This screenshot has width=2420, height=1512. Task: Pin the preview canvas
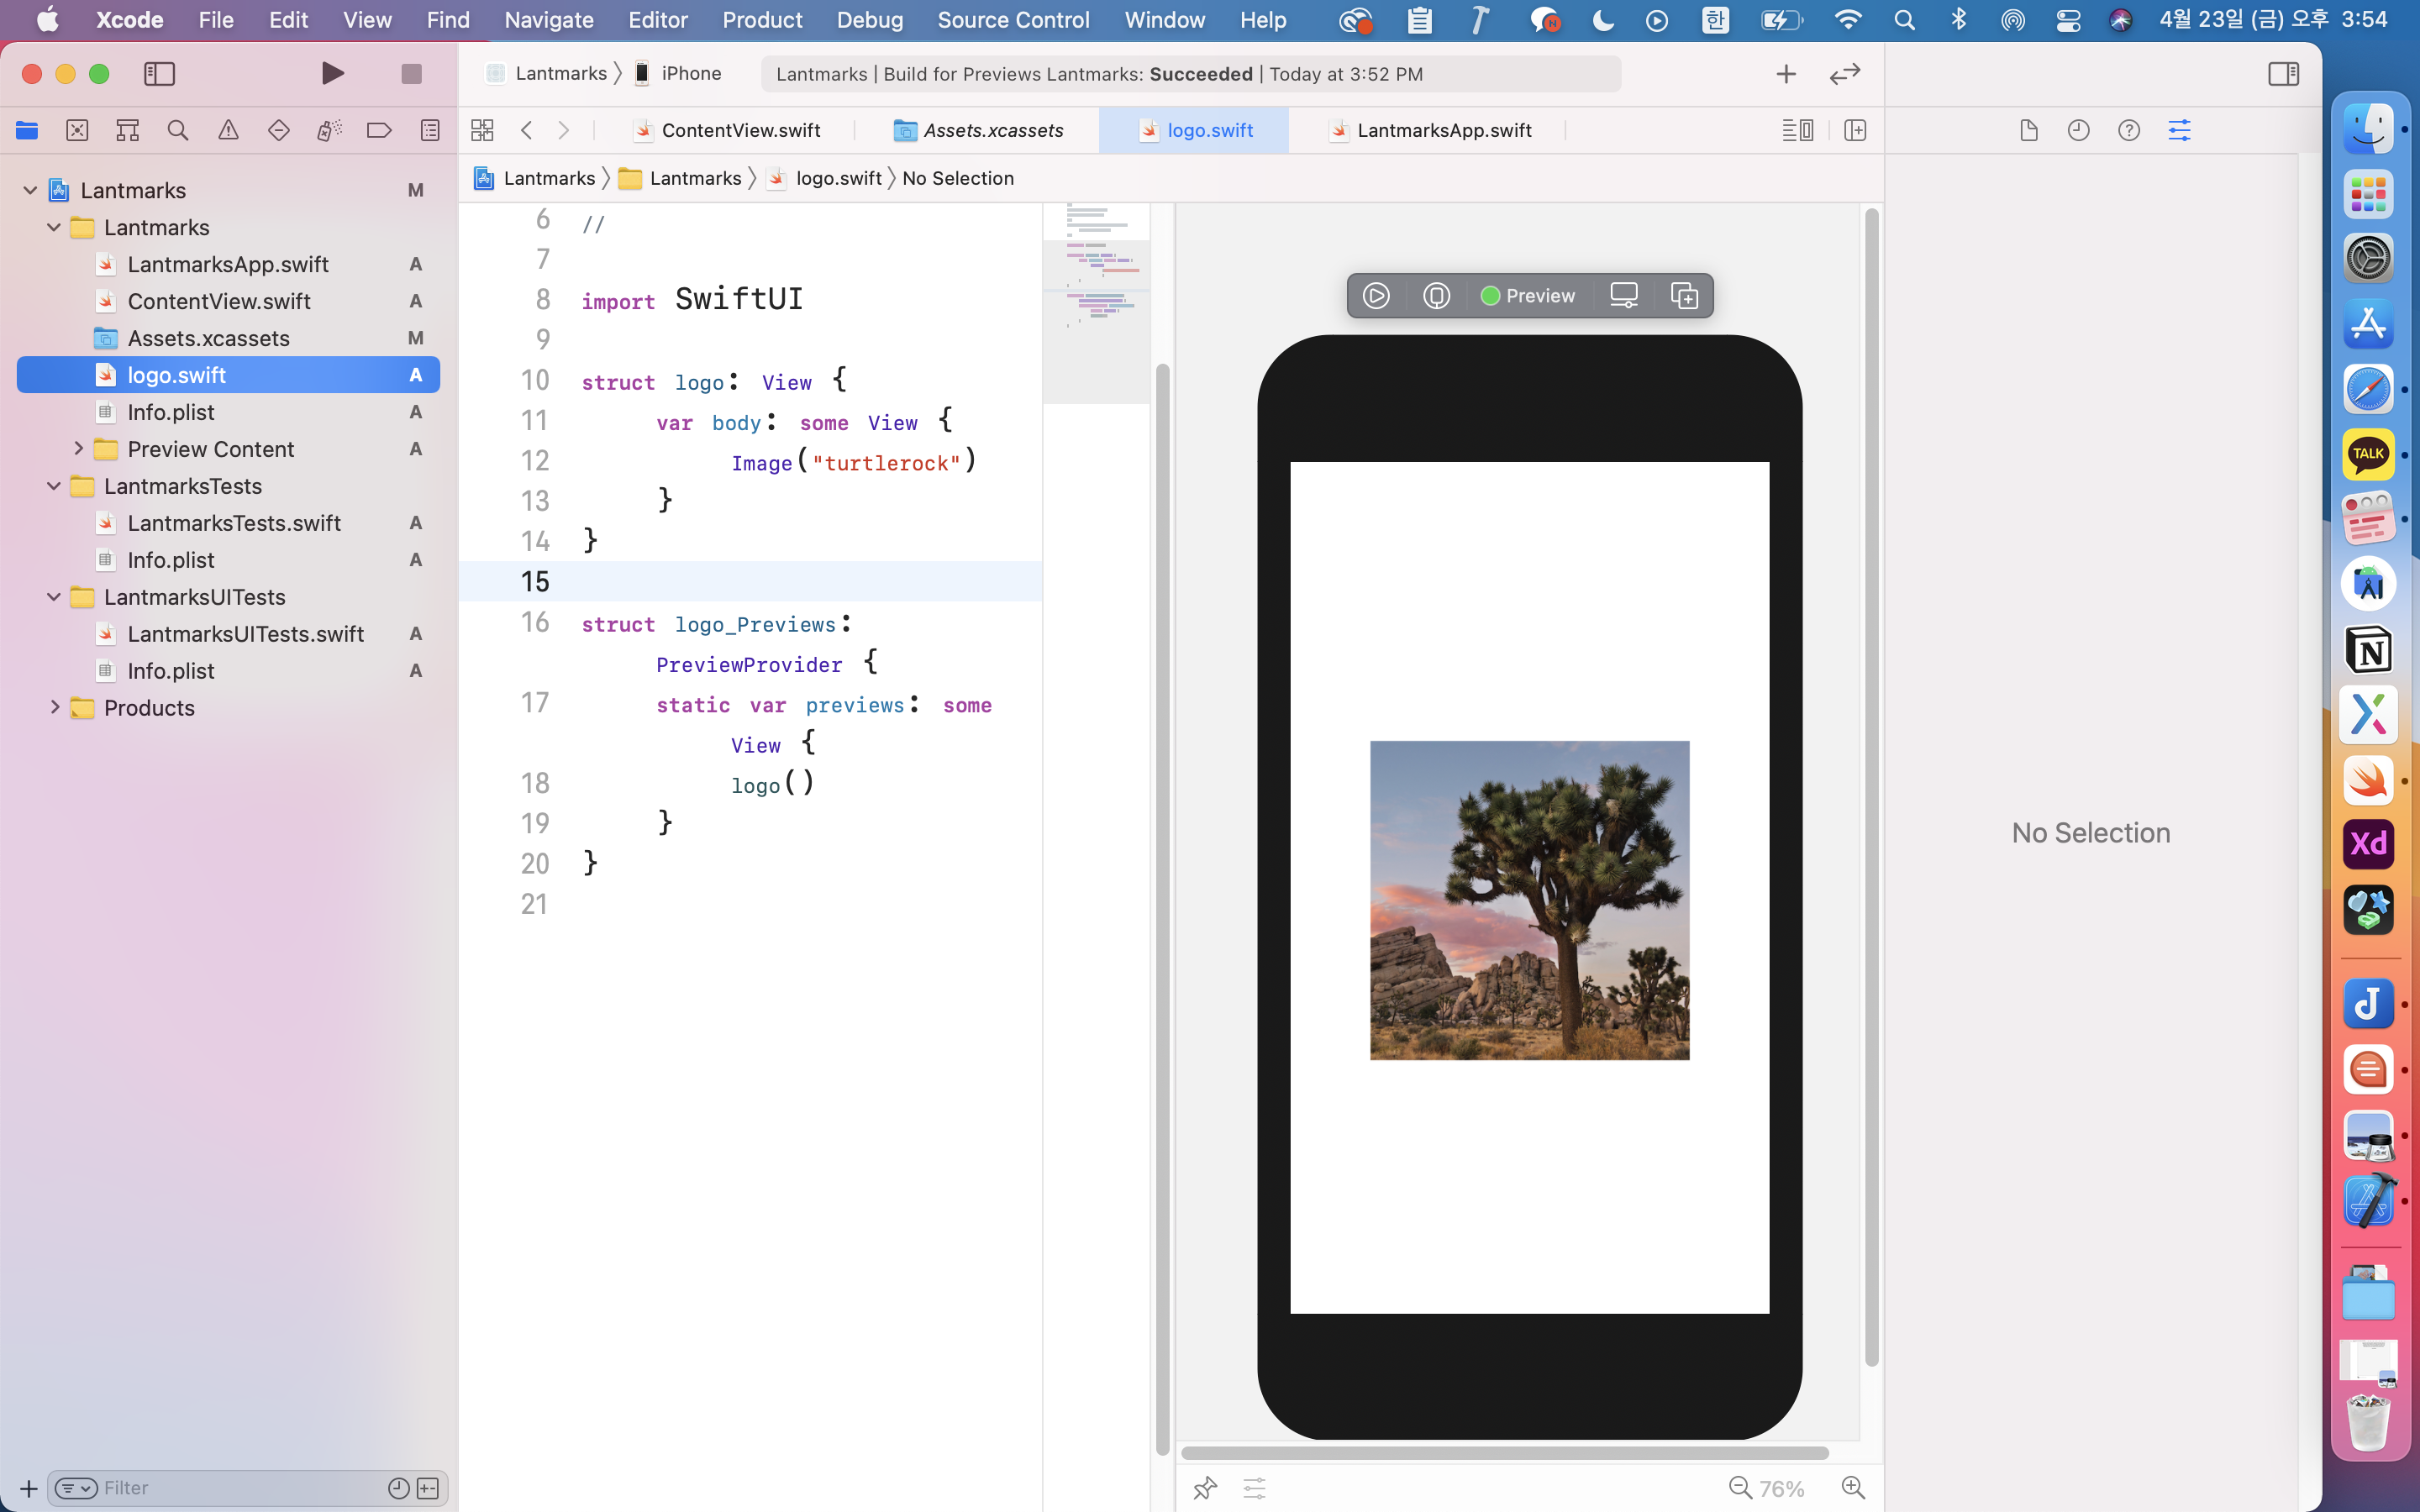(x=1205, y=1488)
